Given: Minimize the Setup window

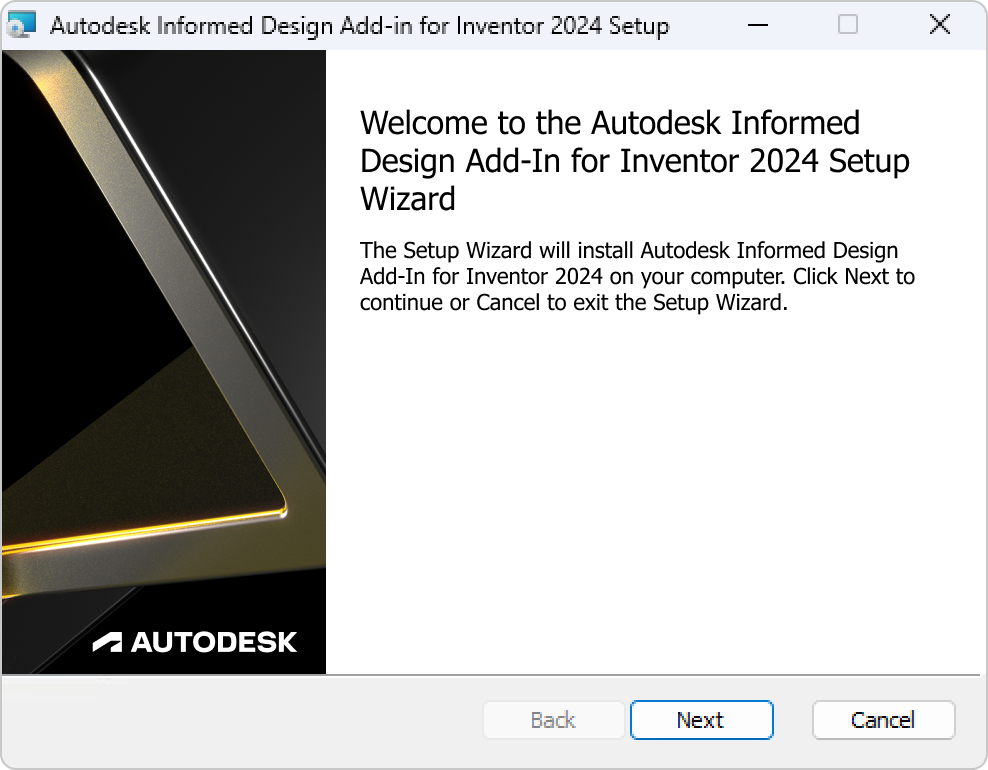Looking at the screenshot, I should (757, 25).
